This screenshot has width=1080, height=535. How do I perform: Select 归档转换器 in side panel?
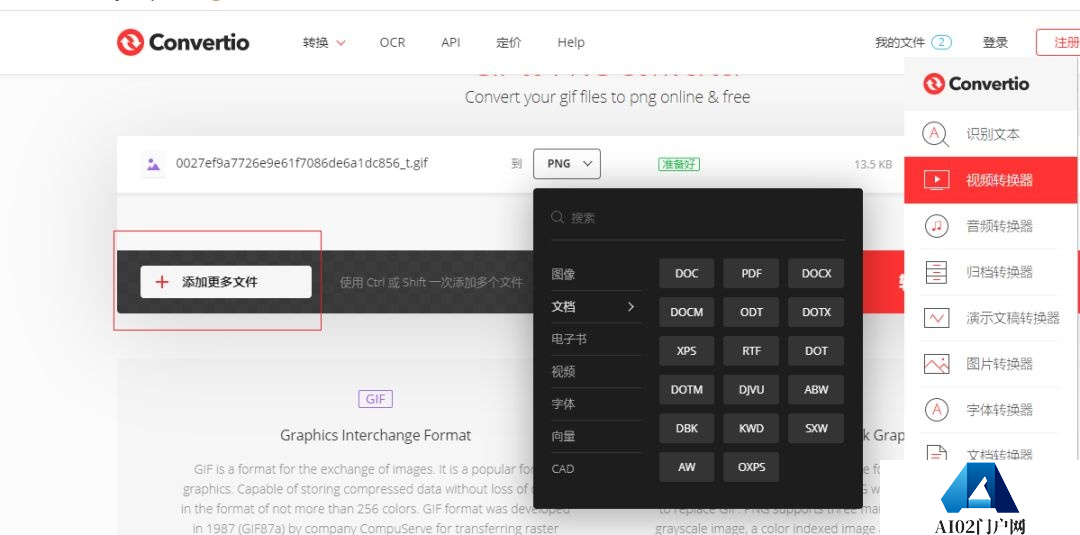pyautogui.click(x=992, y=272)
